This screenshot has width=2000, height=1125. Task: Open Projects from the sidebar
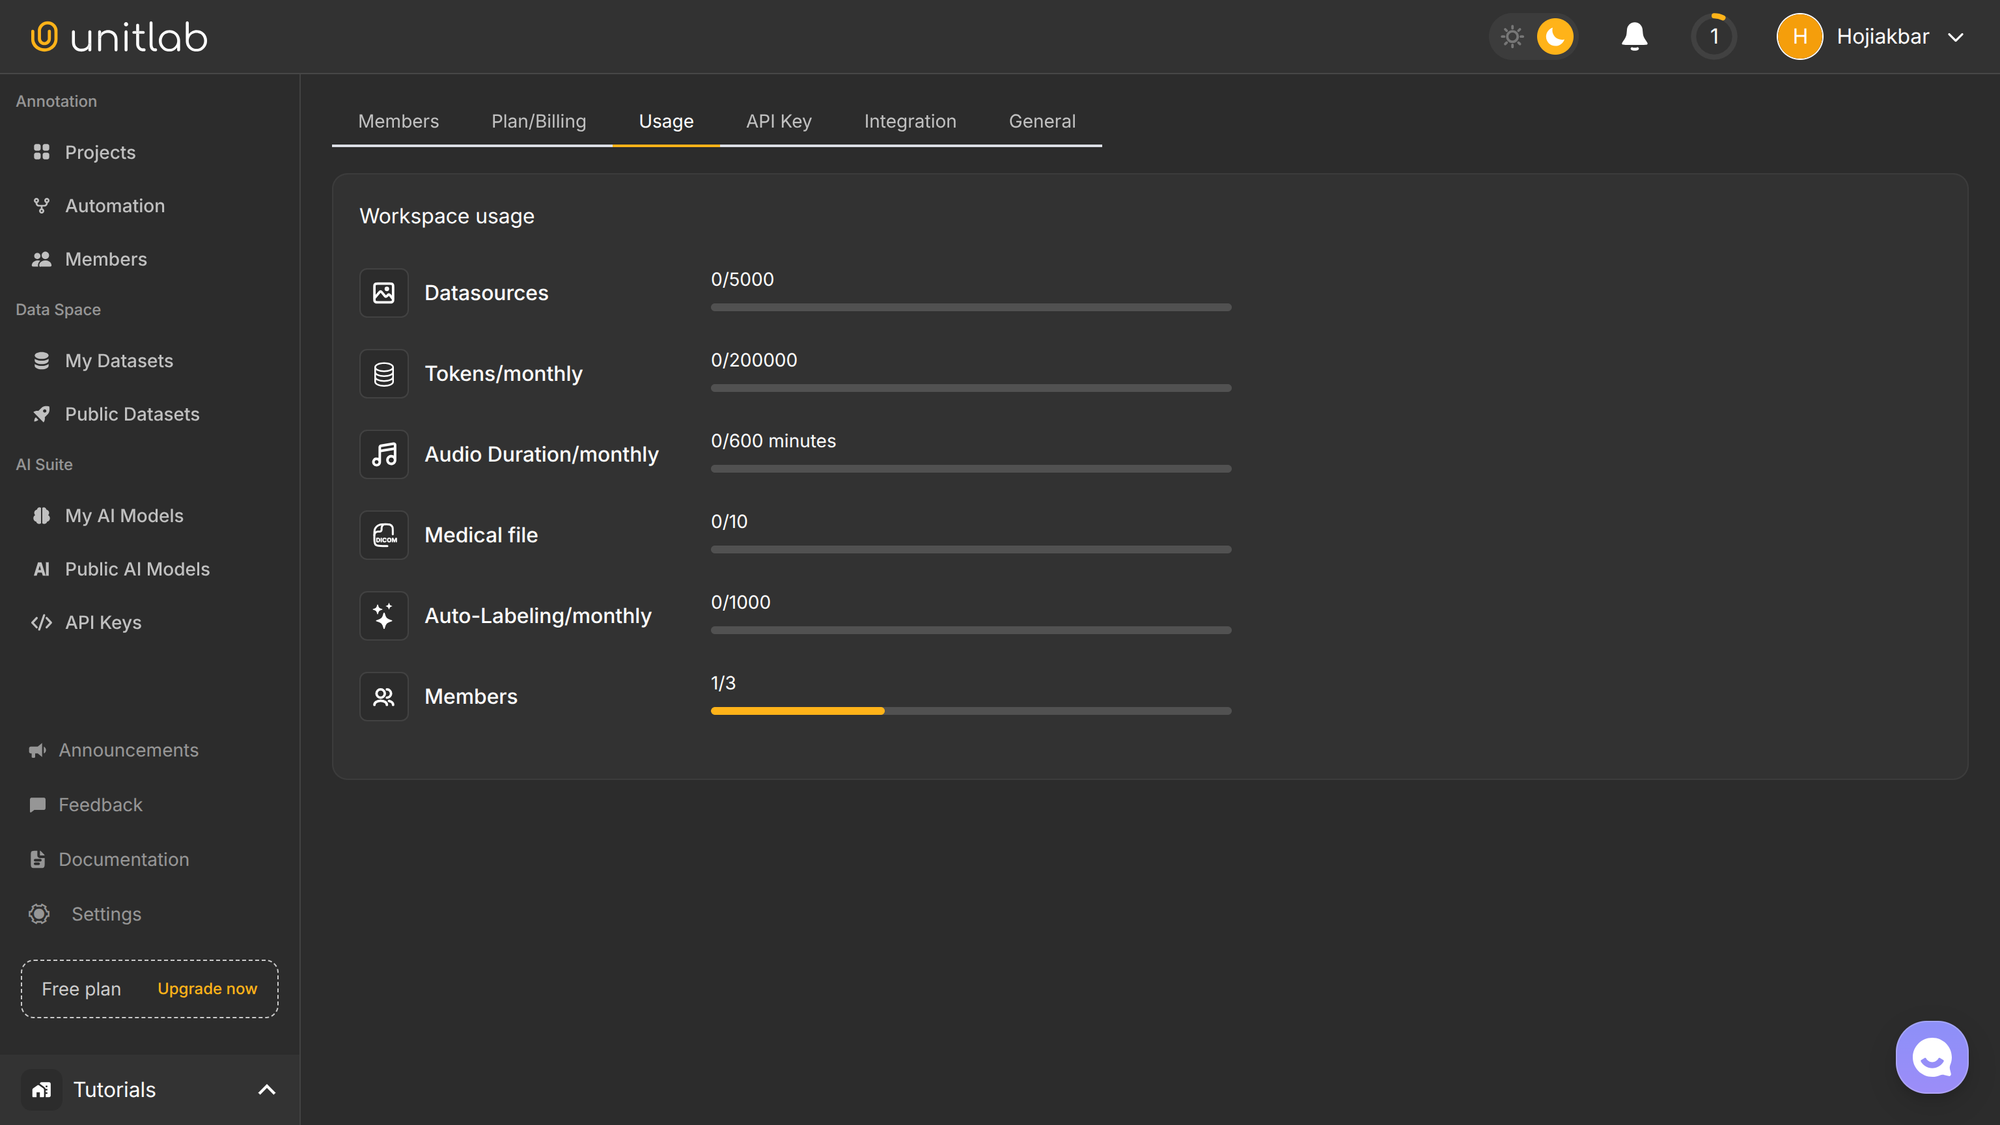coord(100,152)
